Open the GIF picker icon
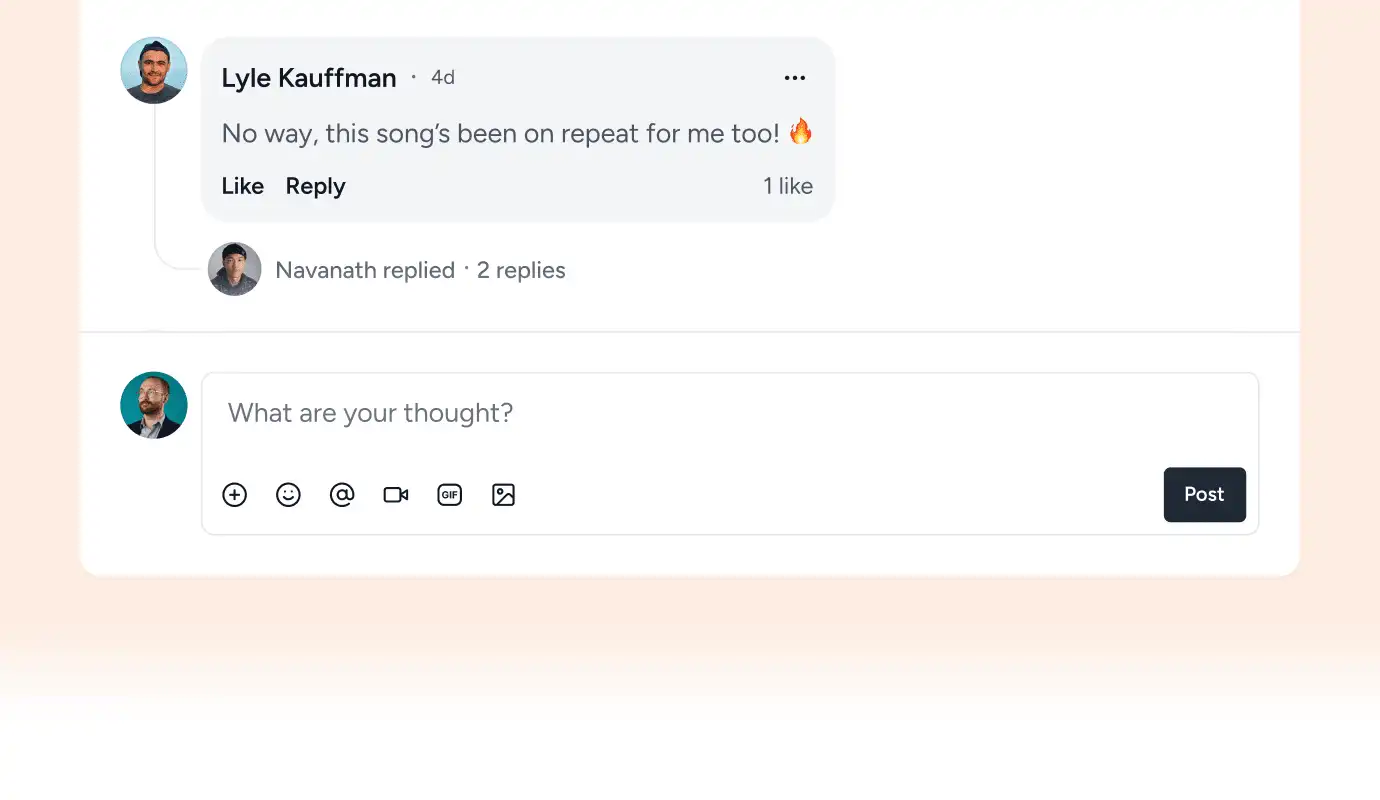 (x=450, y=495)
